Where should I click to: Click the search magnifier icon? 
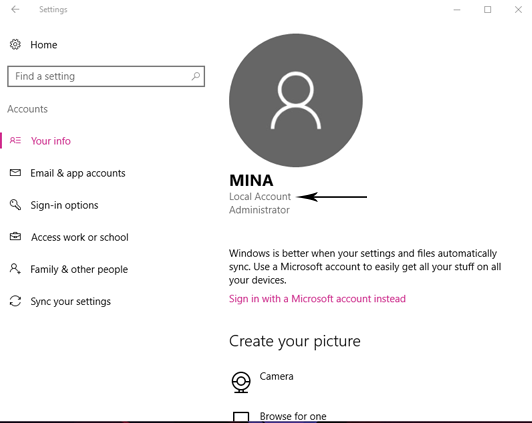click(x=196, y=76)
